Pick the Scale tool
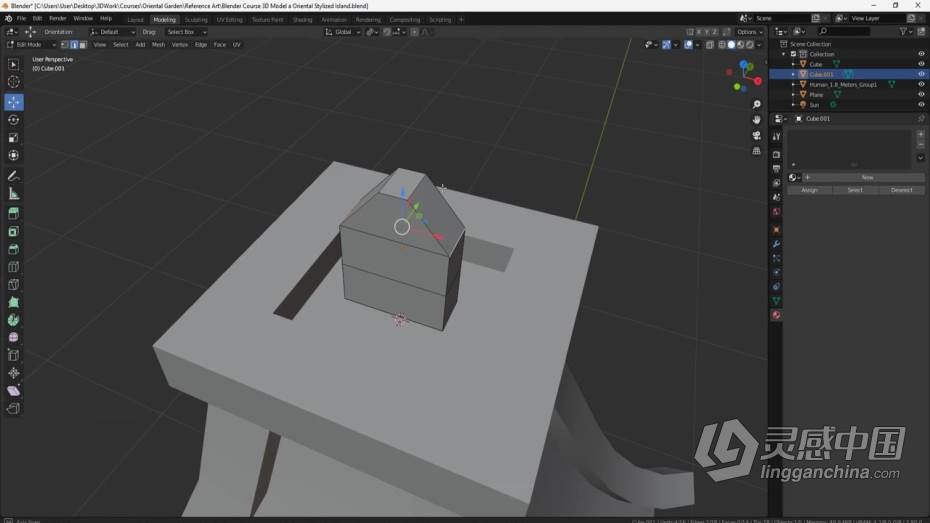The width and height of the screenshot is (930, 523). click(x=14, y=138)
